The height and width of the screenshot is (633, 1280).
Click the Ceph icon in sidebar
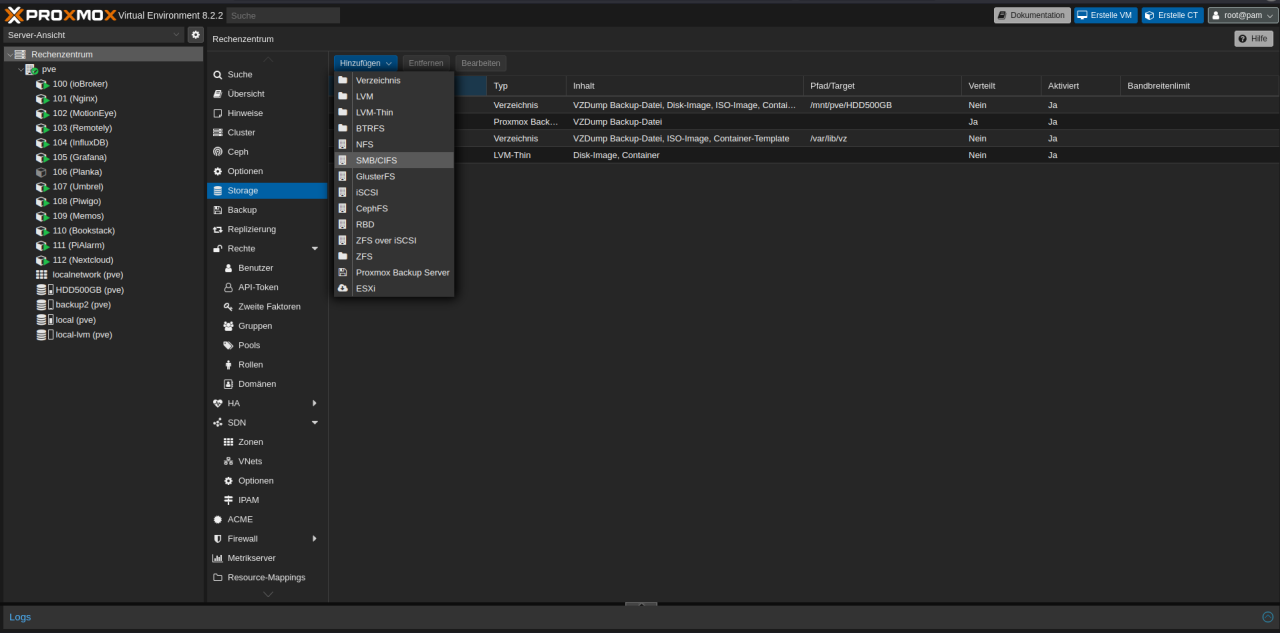[218, 152]
